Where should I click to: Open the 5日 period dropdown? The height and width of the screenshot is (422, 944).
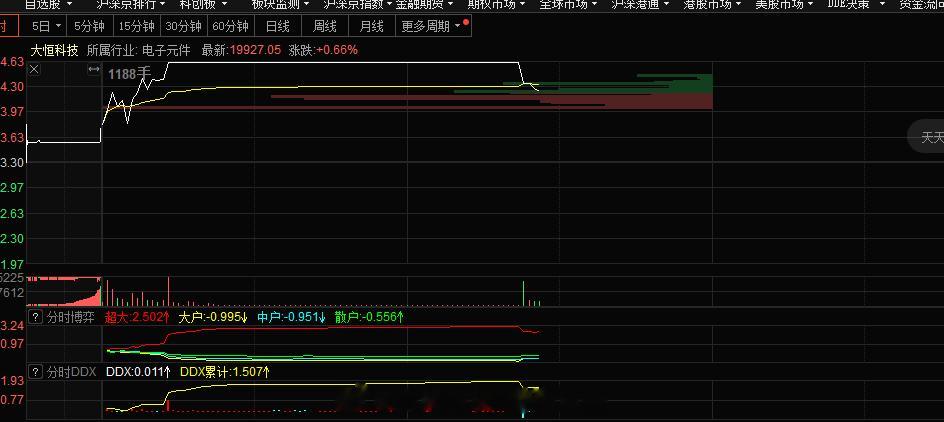(x=46, y=26)
